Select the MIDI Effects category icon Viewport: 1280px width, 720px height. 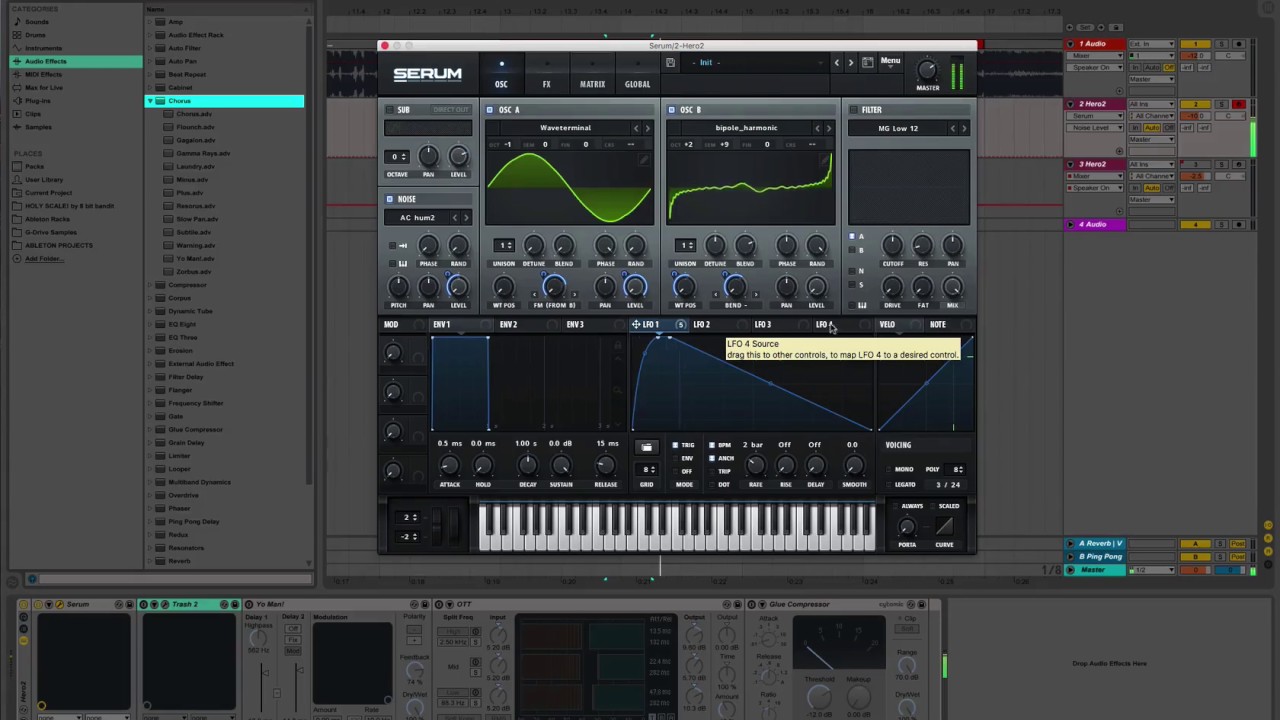tap(17, 74)
